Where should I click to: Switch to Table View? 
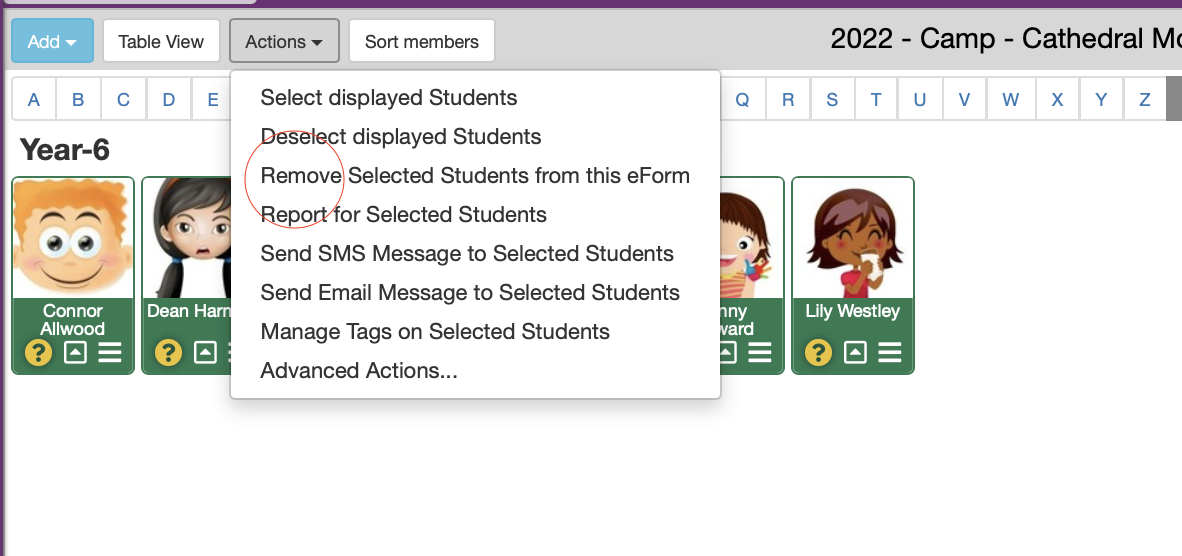(x=161, y=41)
